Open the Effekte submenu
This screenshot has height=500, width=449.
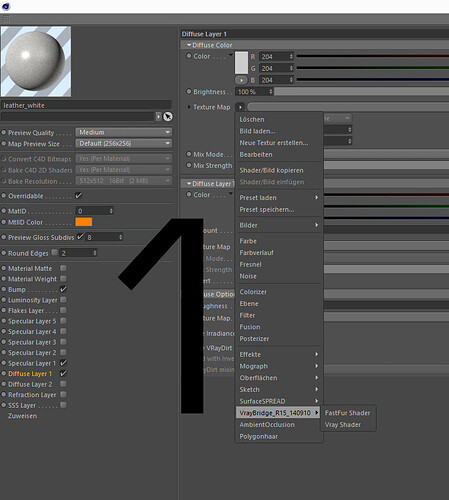point(279,354)
